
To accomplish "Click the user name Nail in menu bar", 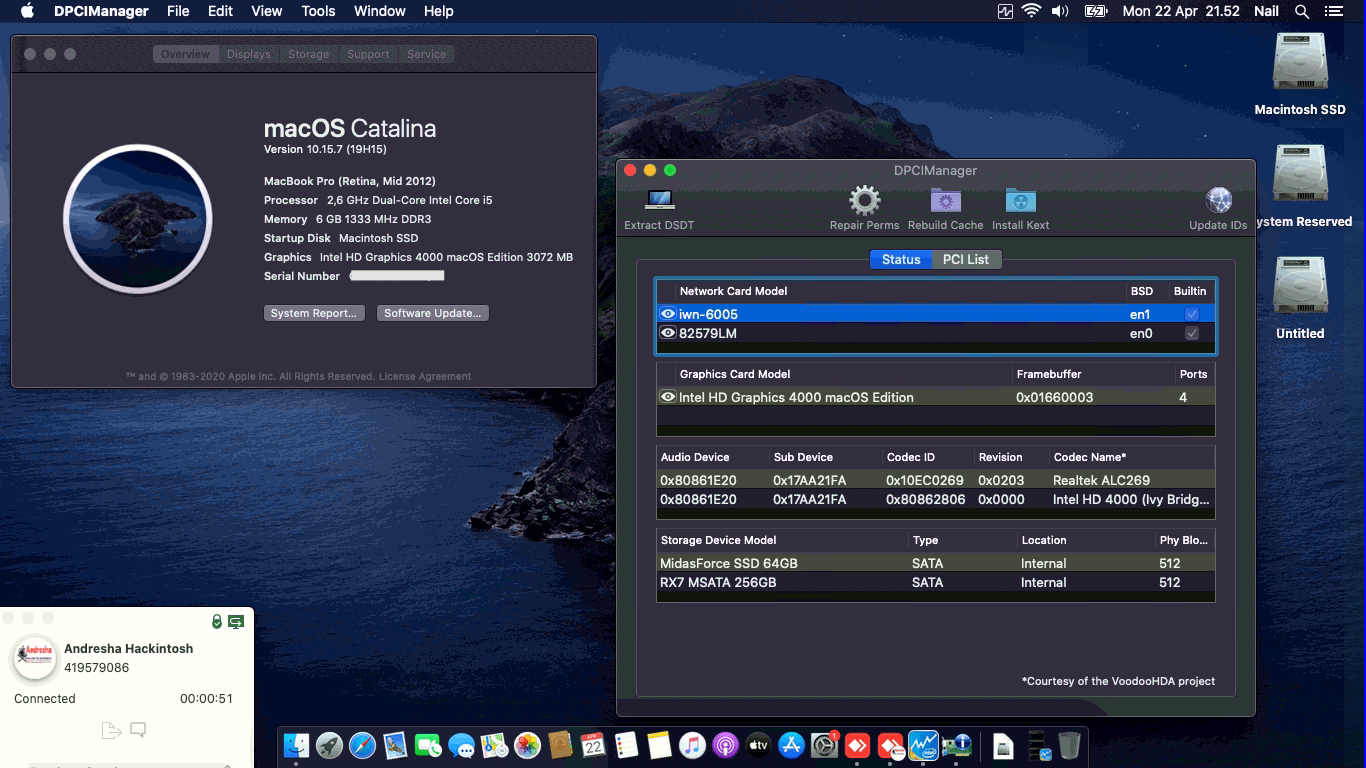I will point(1266,11).
